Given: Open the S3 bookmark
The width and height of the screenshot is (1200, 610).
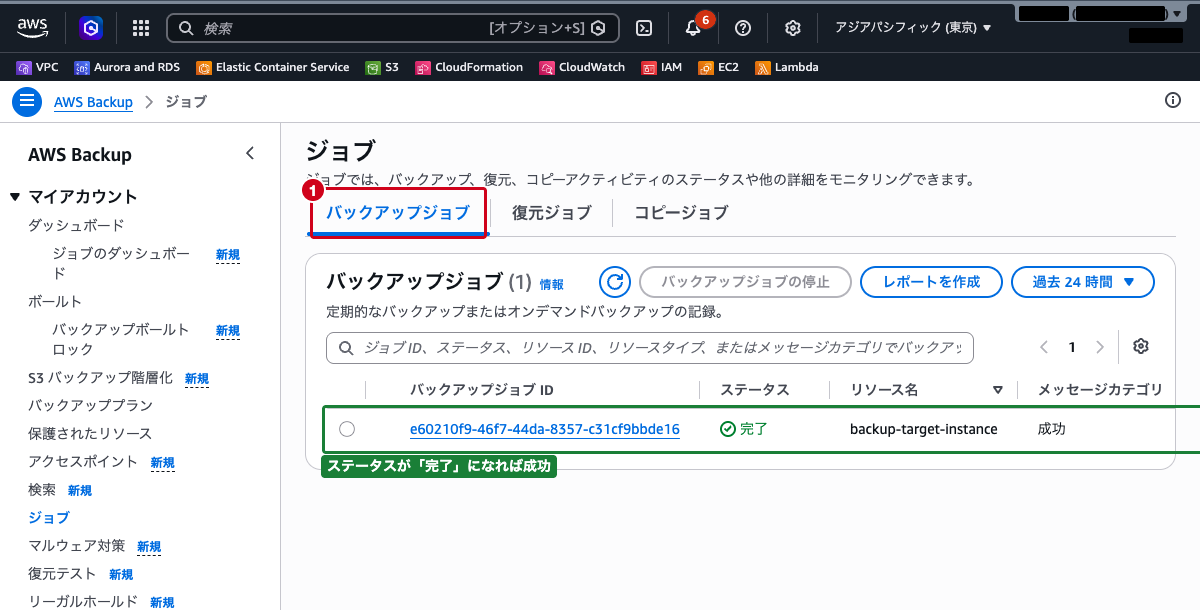Looking at the screenshot, I should (x=382, y=67).
